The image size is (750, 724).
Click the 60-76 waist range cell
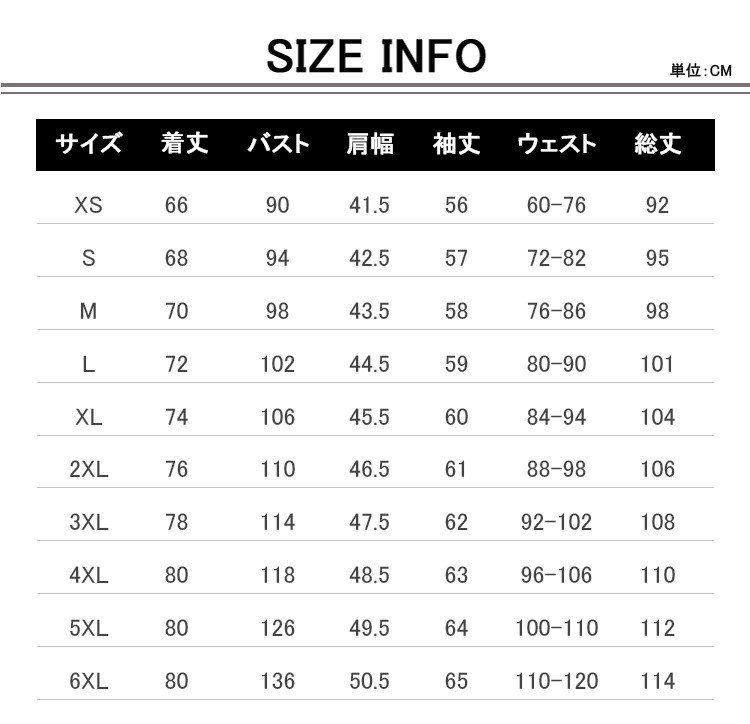556,205
